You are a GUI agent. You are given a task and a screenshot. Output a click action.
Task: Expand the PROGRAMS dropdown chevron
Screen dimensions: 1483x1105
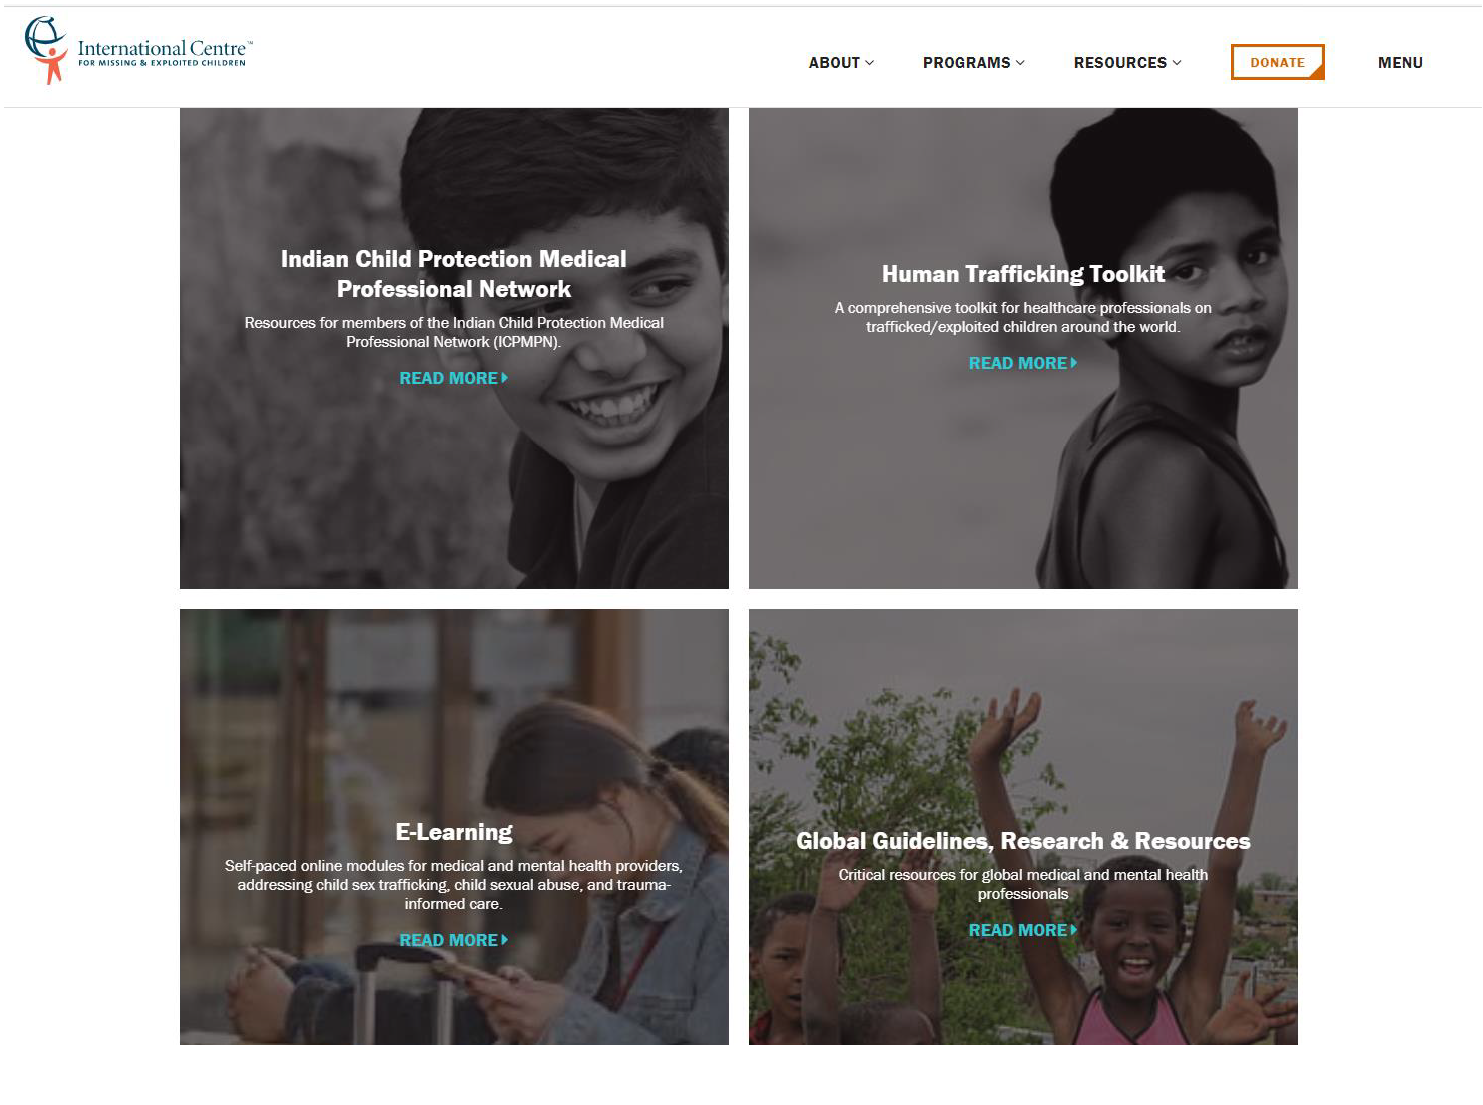click(1020, 63)
